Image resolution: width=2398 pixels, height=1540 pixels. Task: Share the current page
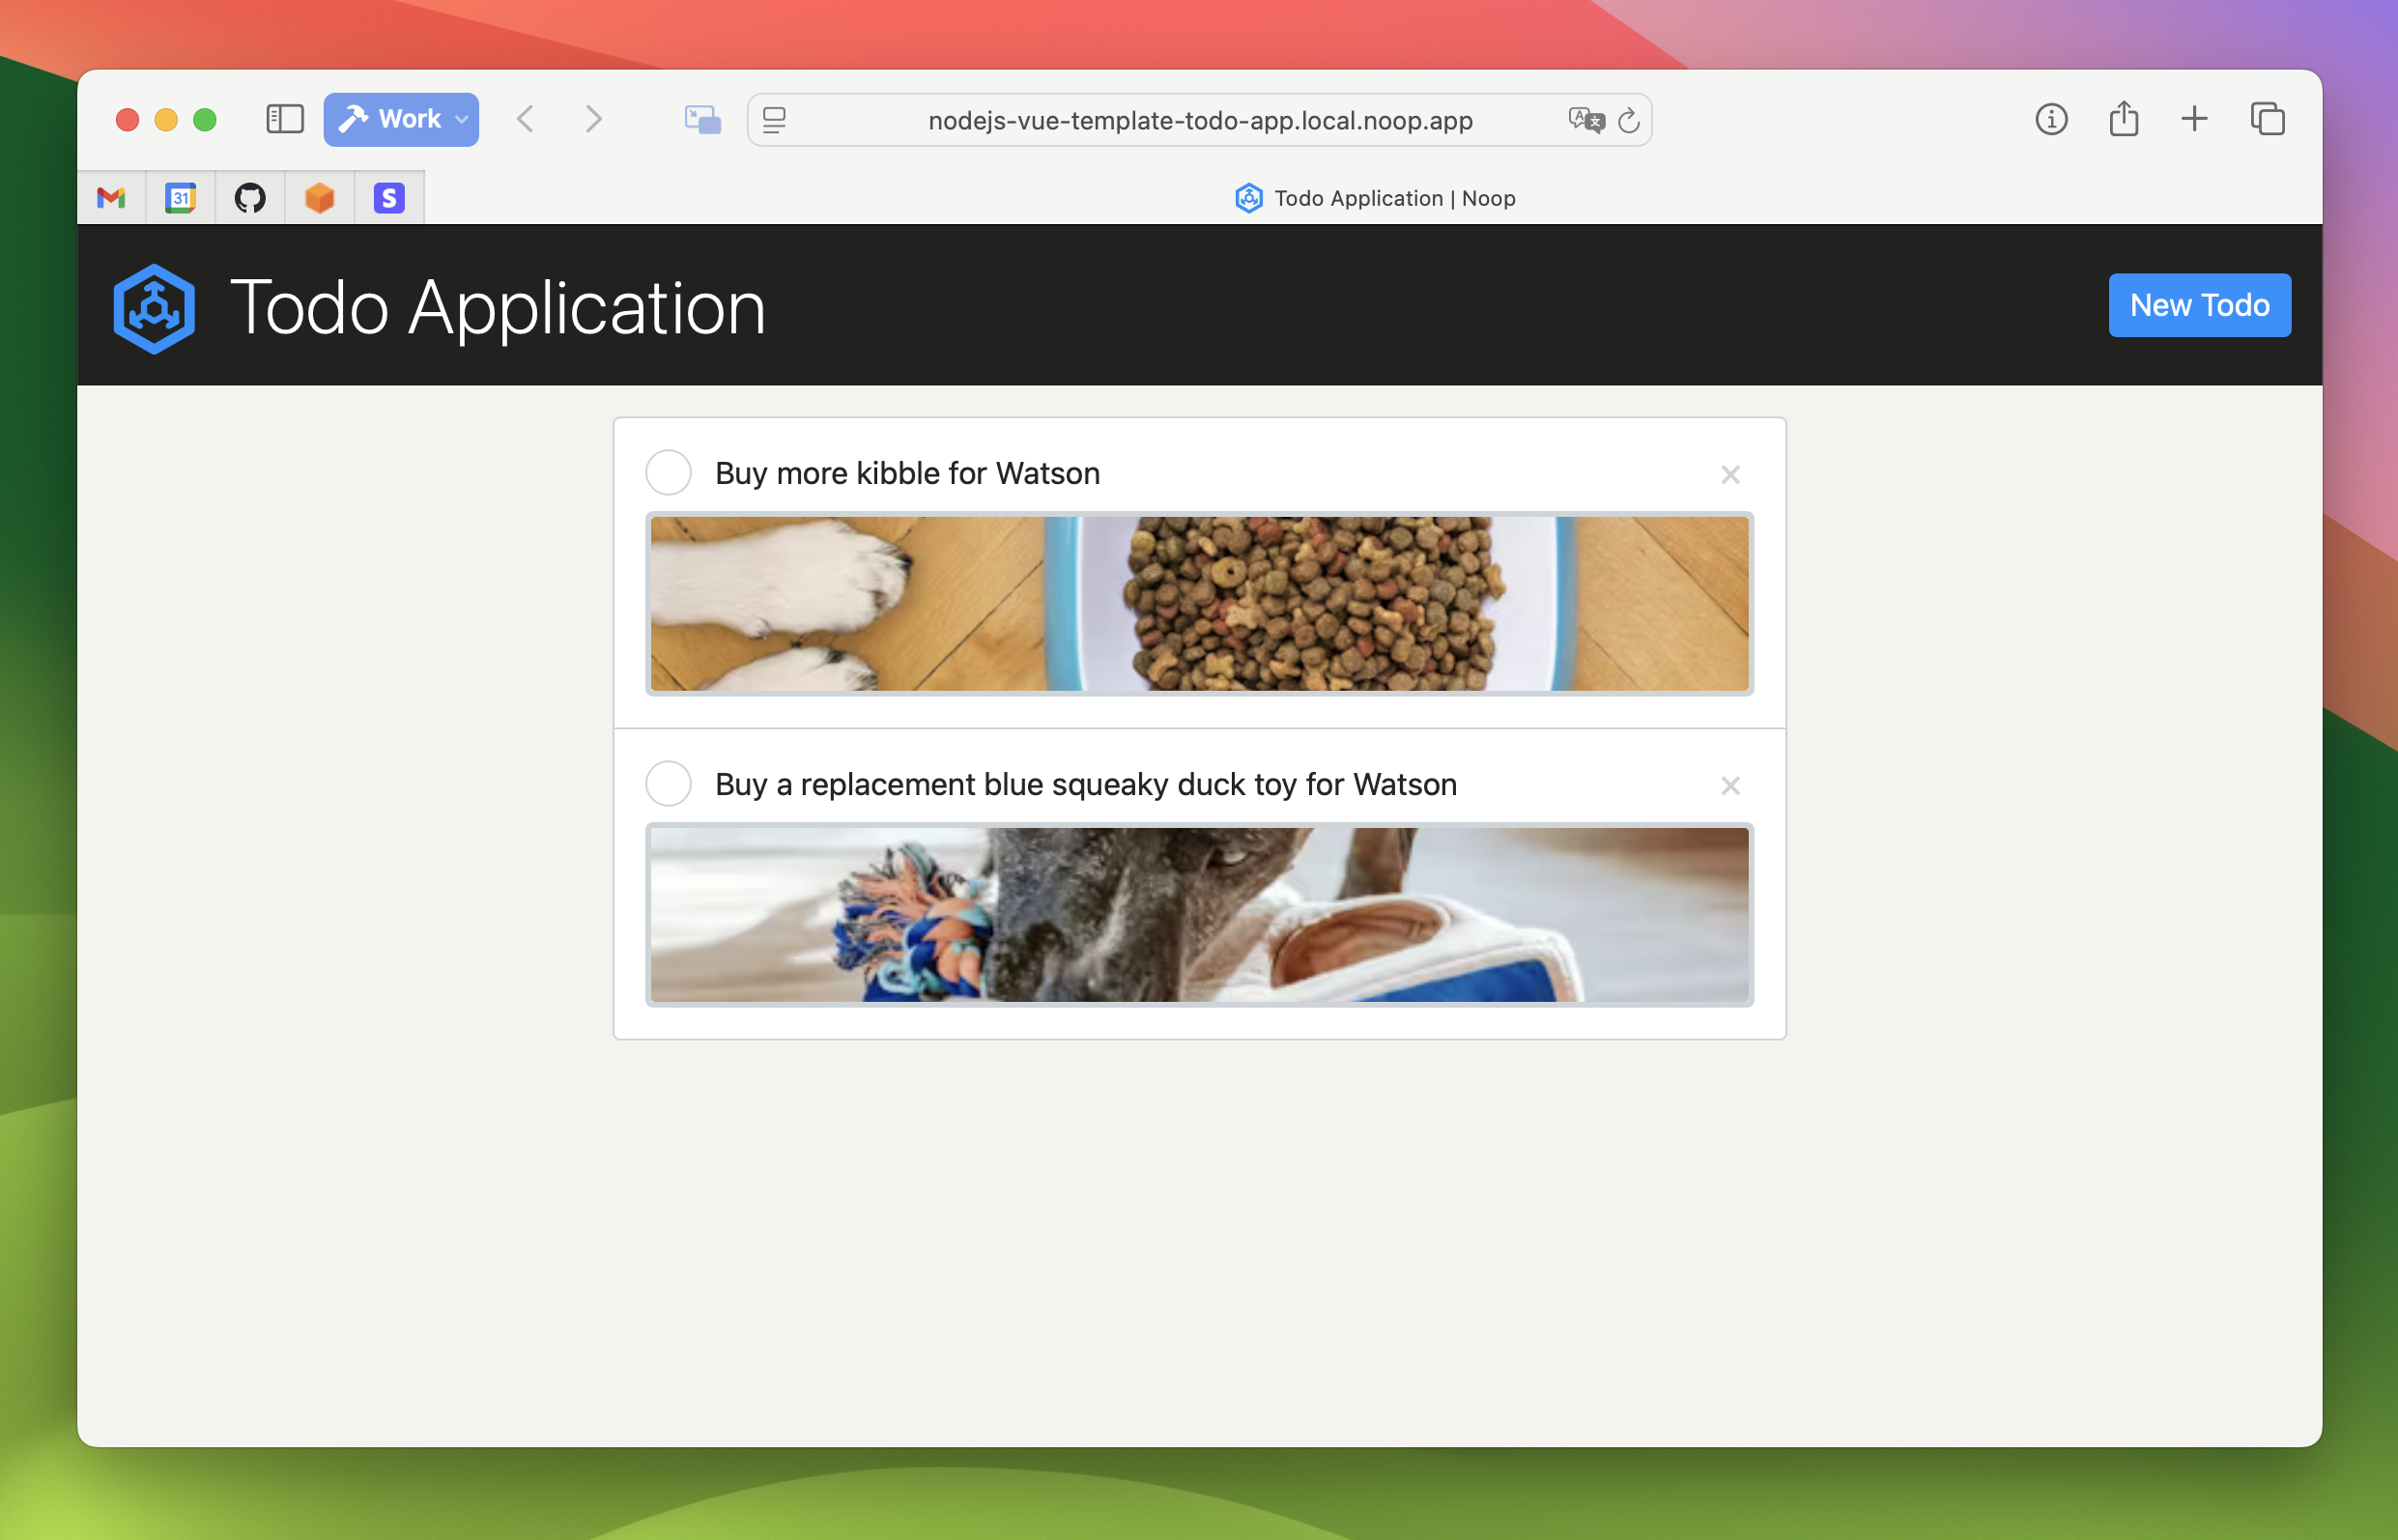(2123, 118)
